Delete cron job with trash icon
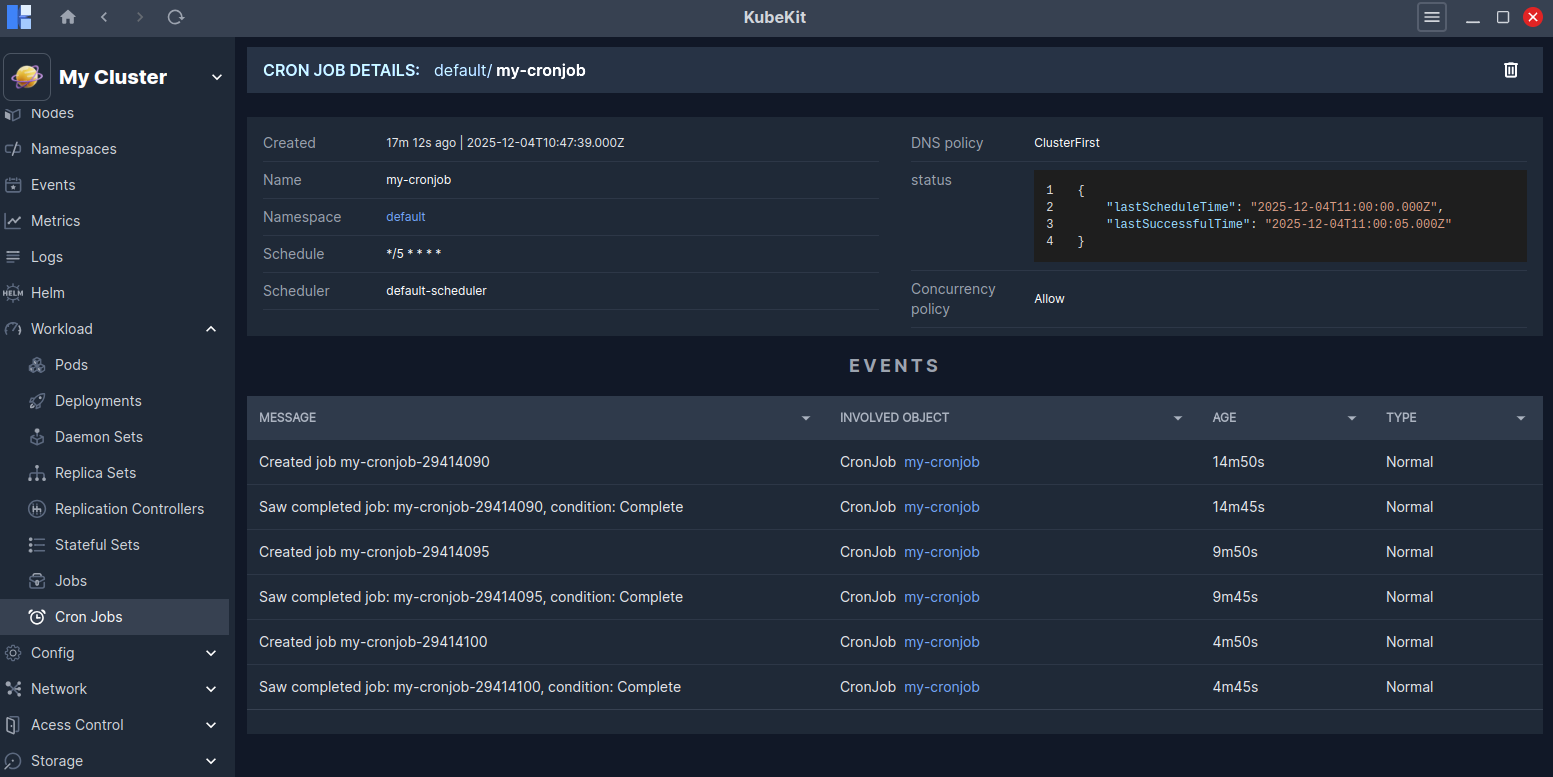1553x777 pixels. pos(1510,70)
